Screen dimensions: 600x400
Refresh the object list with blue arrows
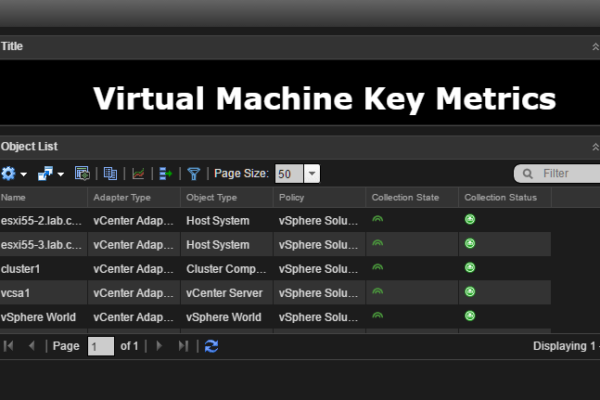(x=211, y=346)
